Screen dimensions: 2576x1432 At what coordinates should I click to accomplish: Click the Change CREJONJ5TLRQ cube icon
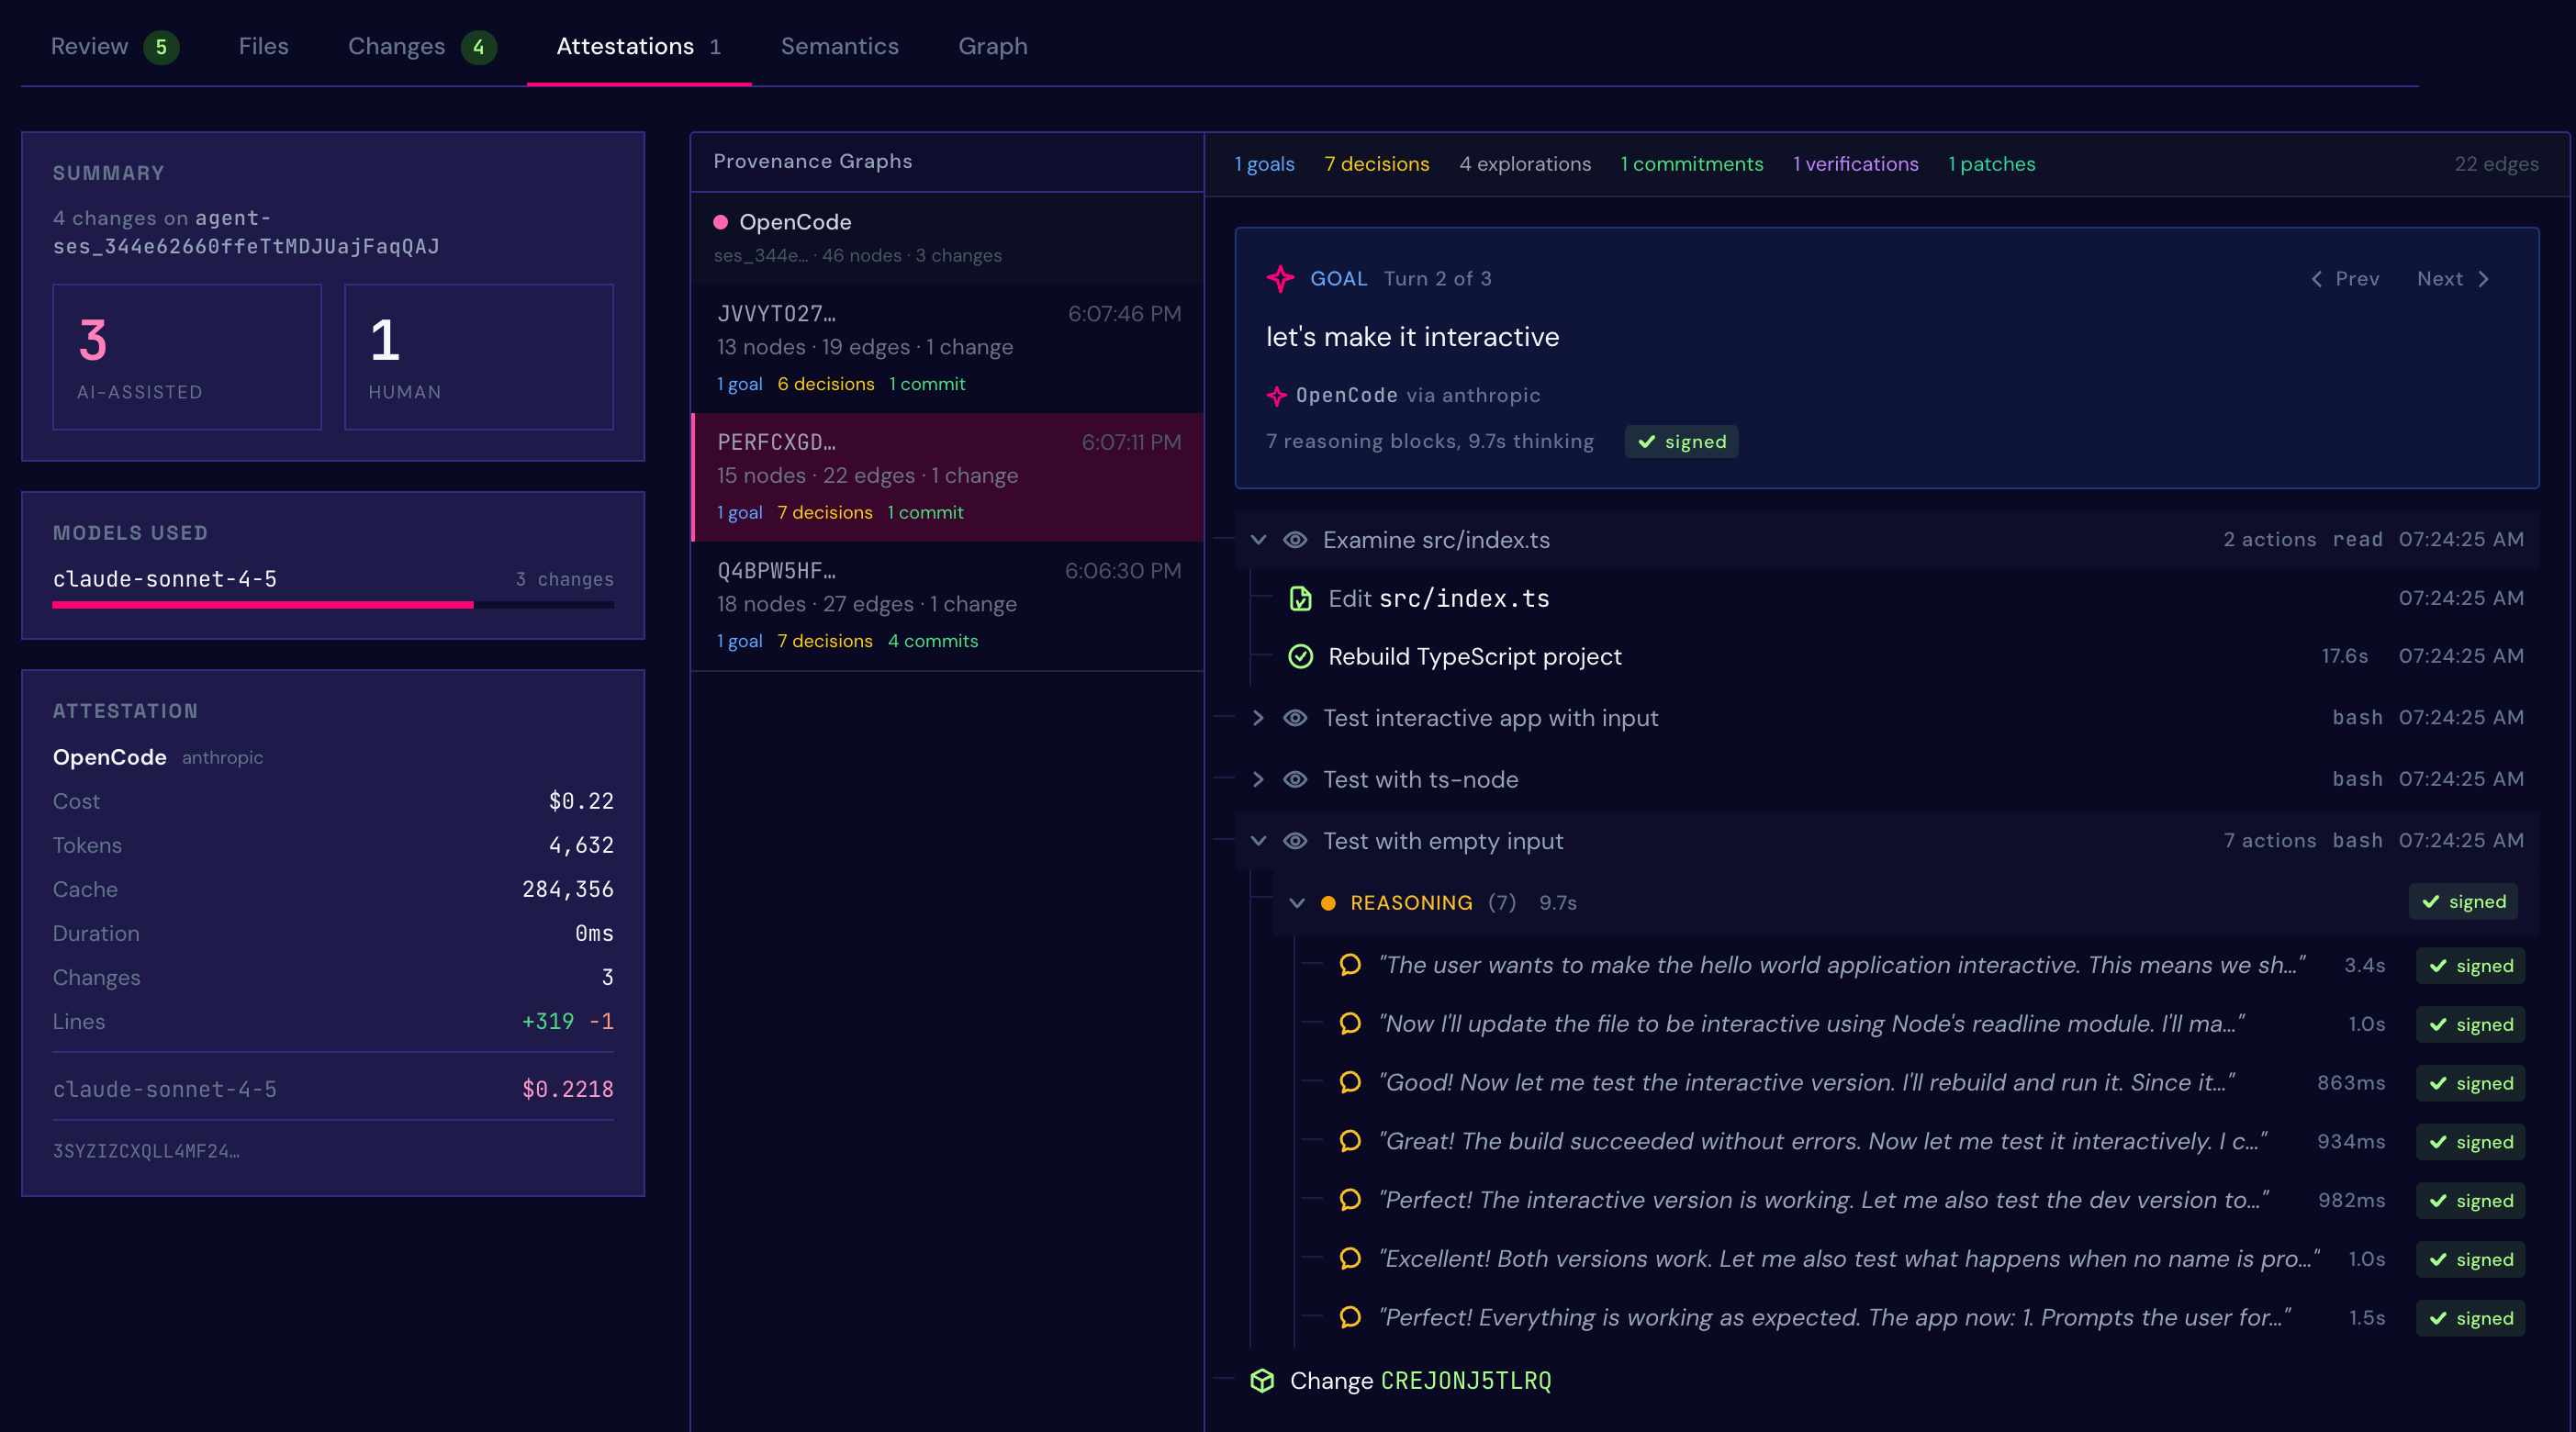1262,1381
